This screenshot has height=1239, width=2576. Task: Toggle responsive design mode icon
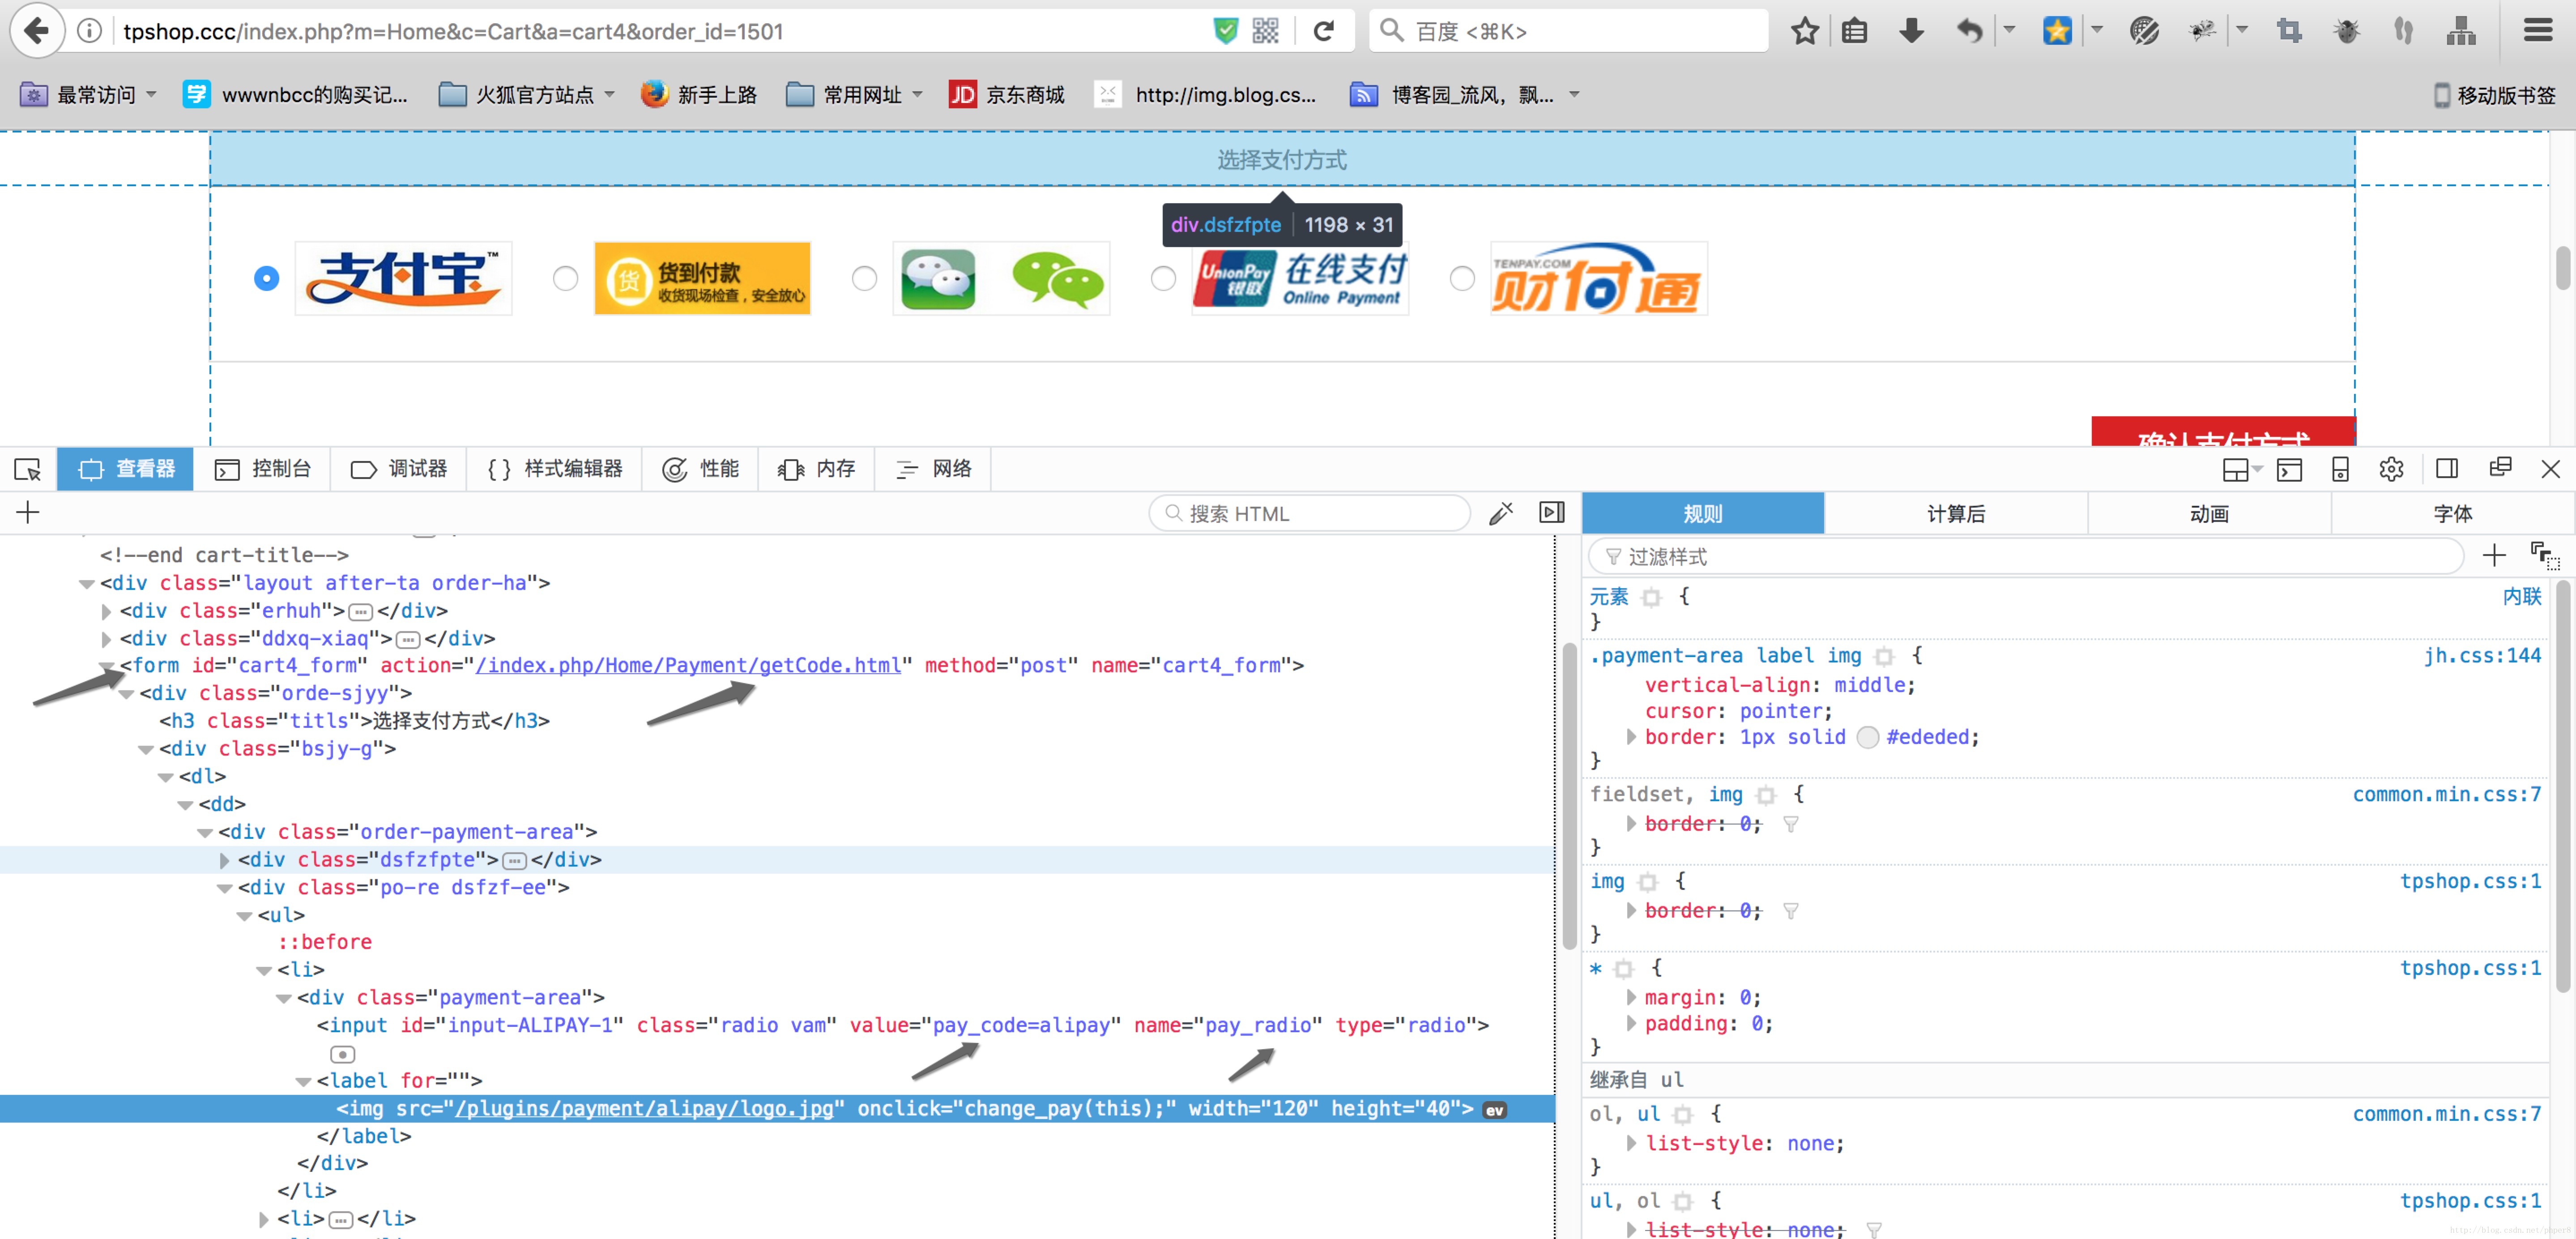coord(2340,469)
